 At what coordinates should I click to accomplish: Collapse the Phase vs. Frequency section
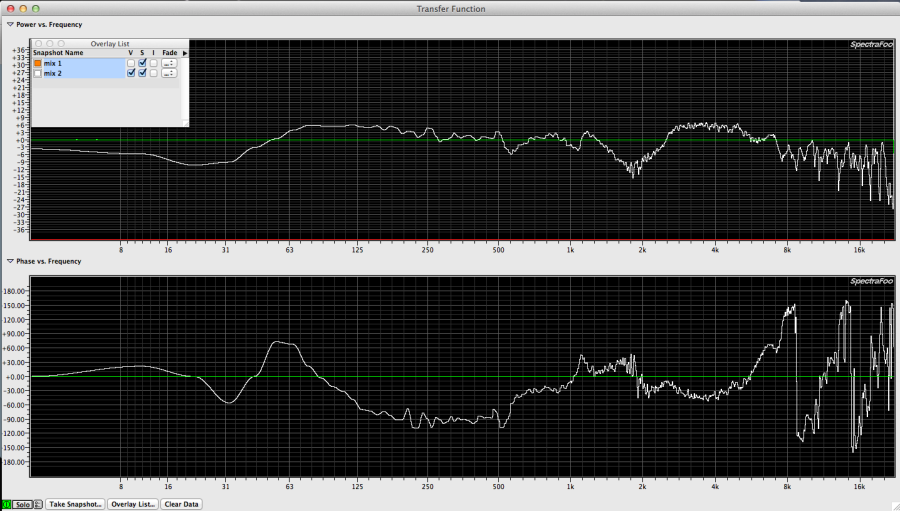10,261
